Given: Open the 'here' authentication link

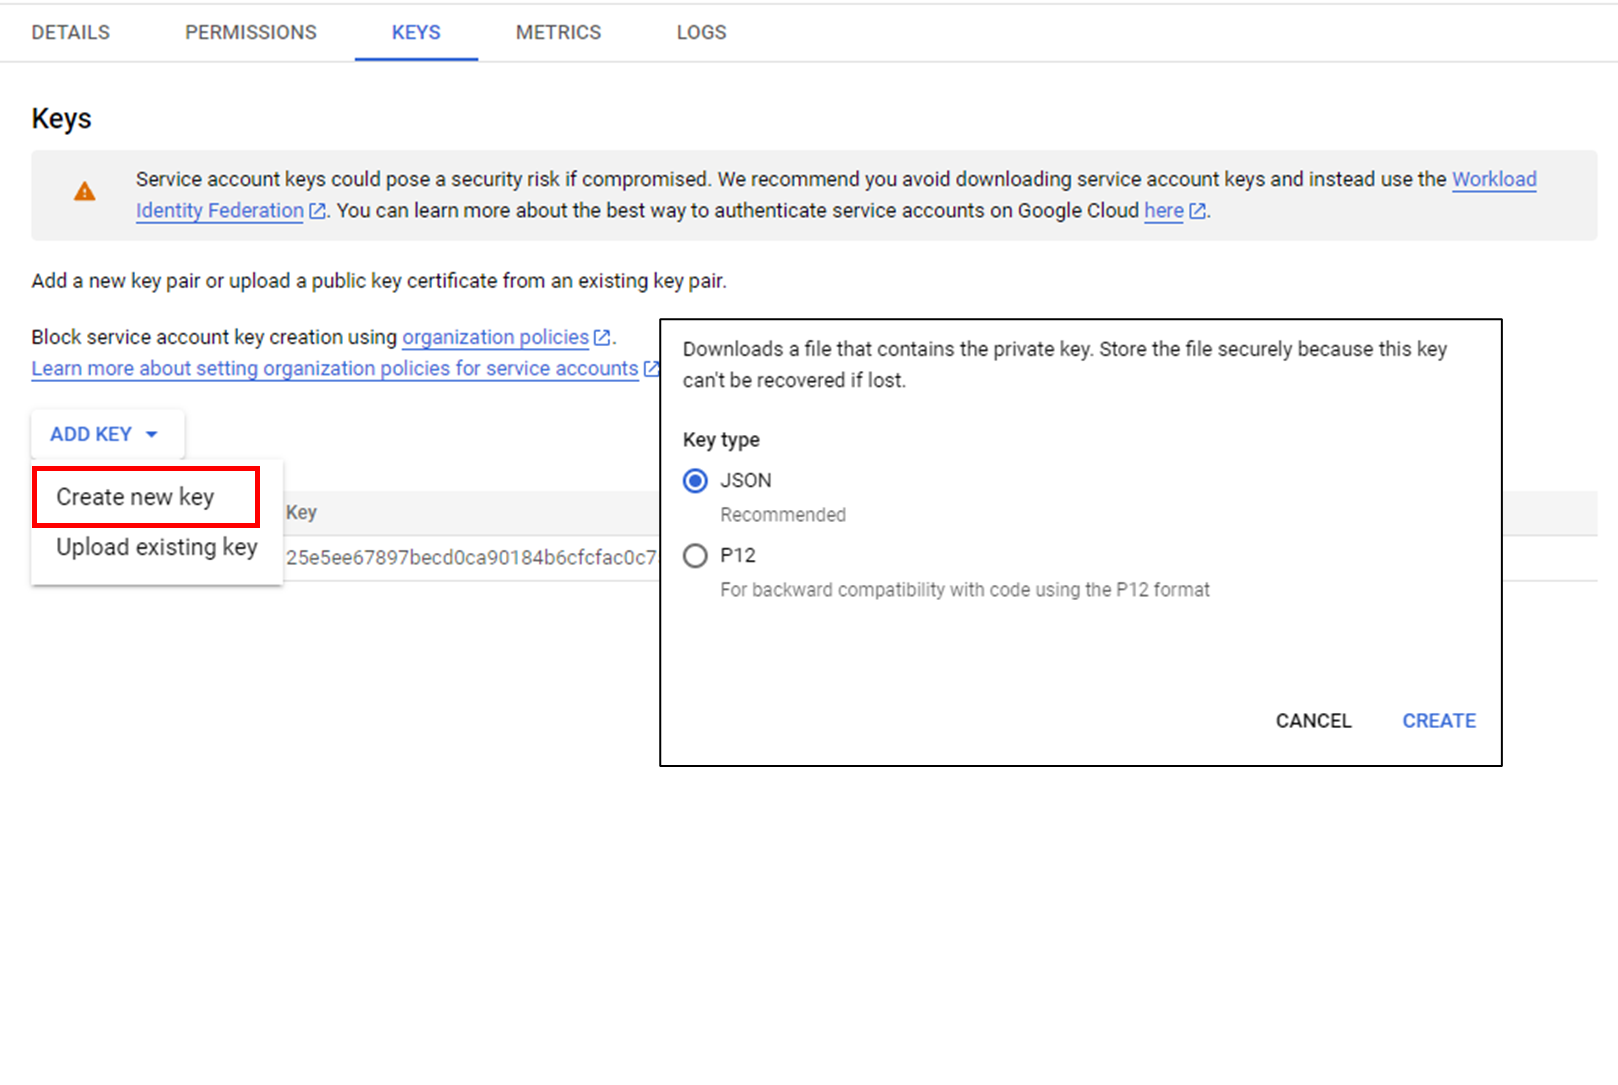Looking at the screenshot, I should click(x=1164, y=211).
